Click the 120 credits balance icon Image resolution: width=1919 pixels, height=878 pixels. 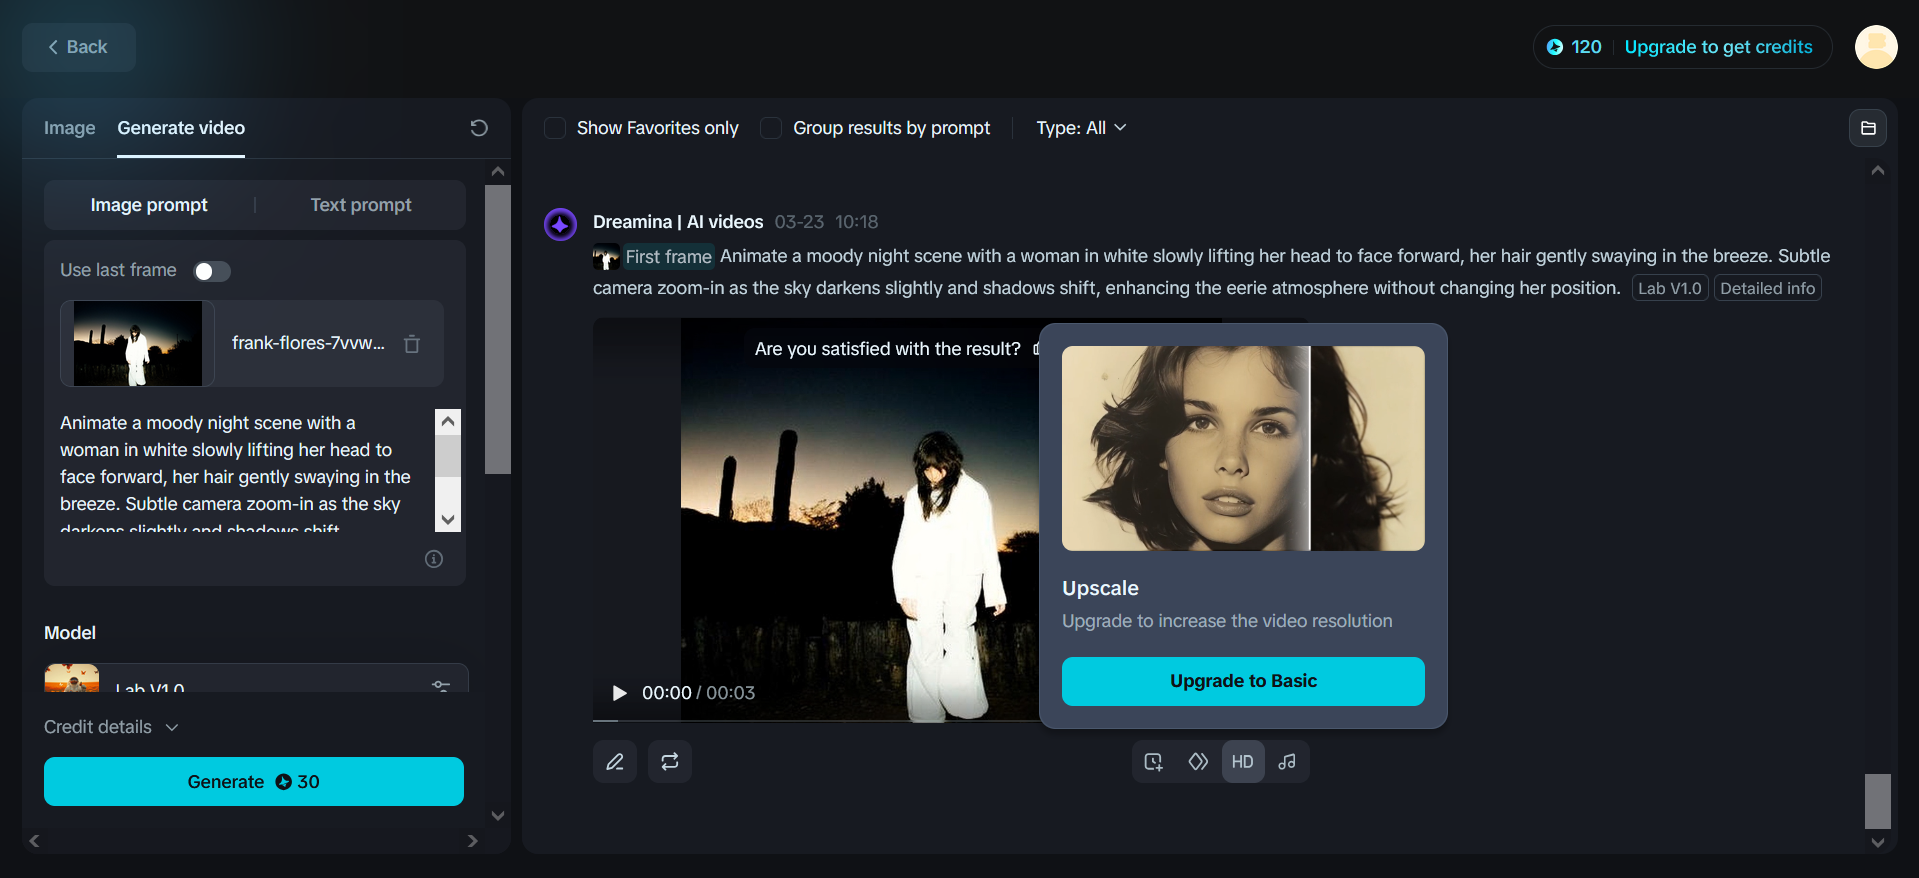(1555, 47)
